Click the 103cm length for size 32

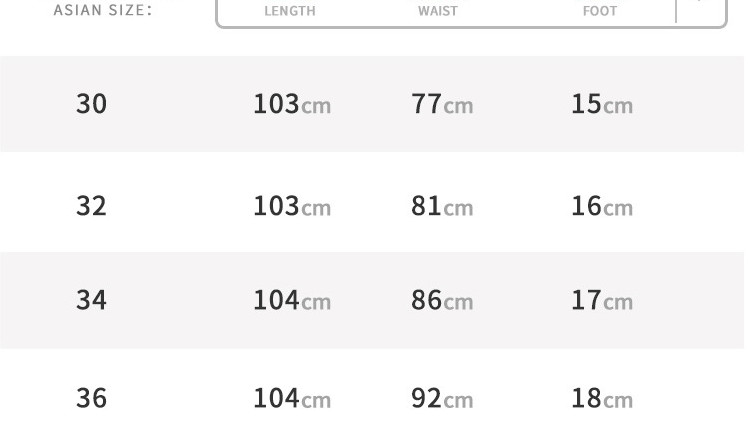[x=291, y=206]
